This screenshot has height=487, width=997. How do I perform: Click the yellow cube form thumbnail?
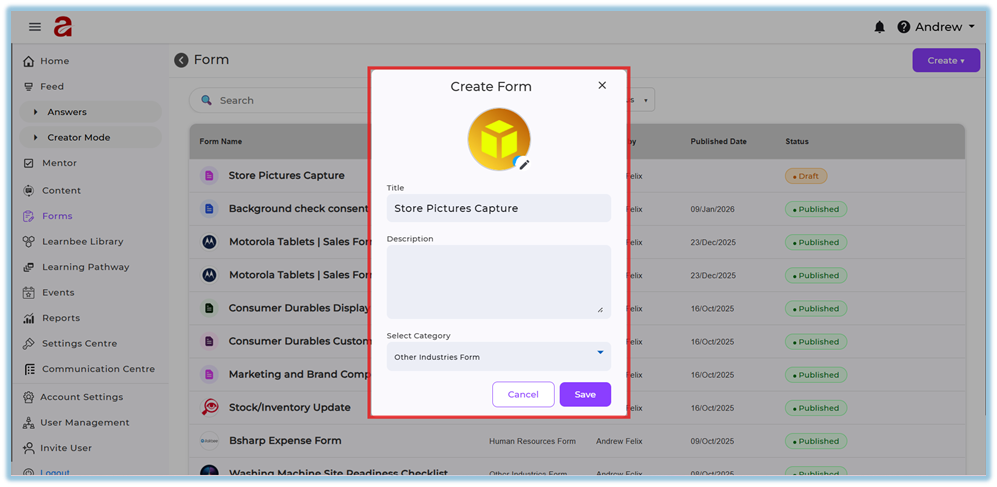498,139
